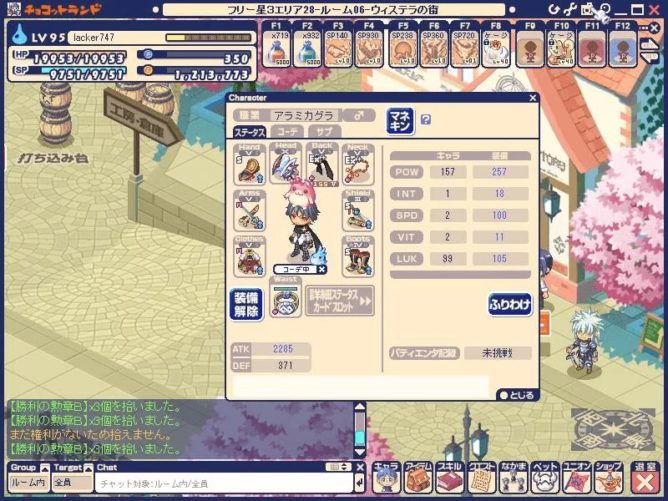Viewport: 668px width, 501px height.
Task: Click the なかま (Friends) icon
Action: point(514,478)
